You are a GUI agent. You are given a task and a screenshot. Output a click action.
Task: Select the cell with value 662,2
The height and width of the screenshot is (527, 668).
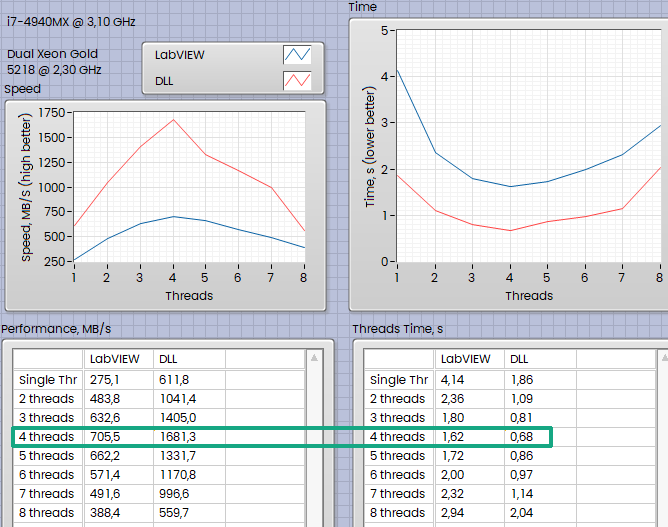pos(118,456)
